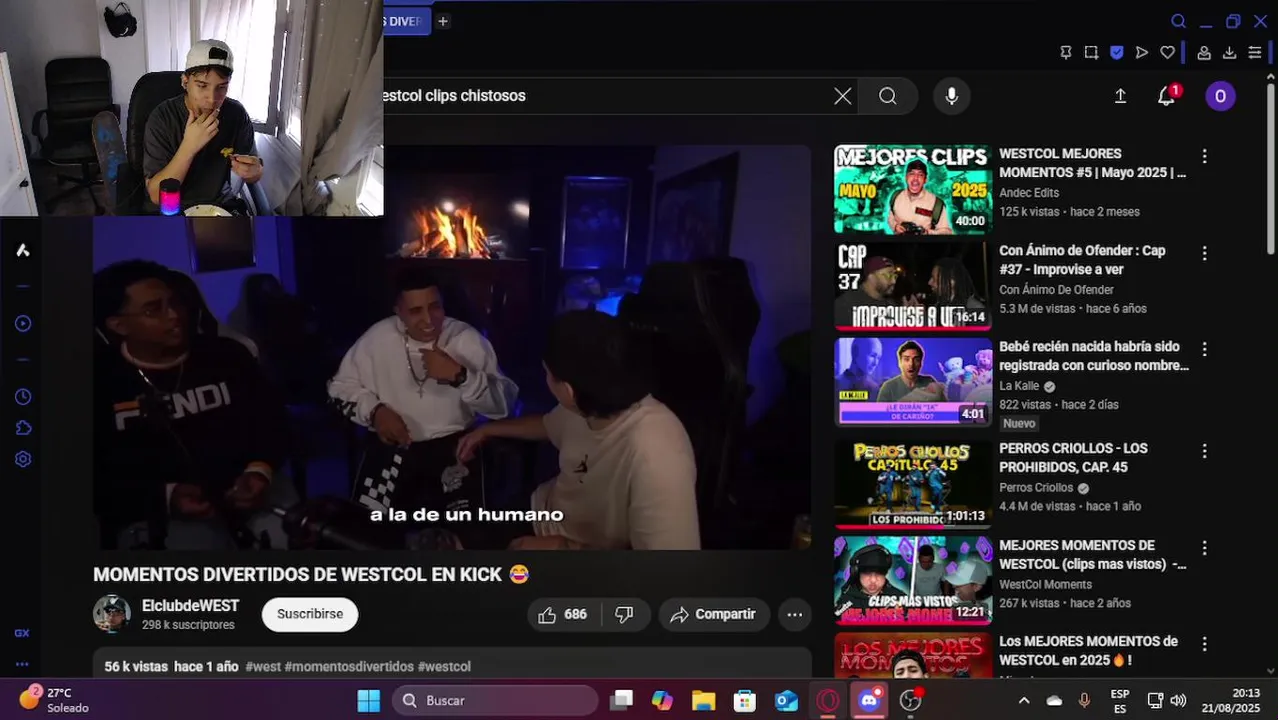Open options for PERROS CRIOLLOS video
This screenshot has height=720, width=1278.
[x=1204, y=451]
